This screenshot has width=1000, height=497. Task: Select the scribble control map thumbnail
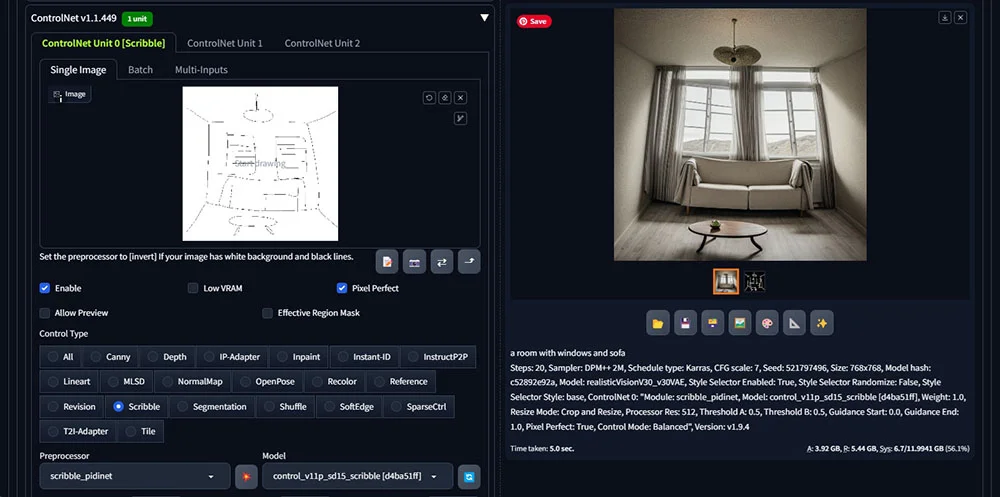[754, 282]
